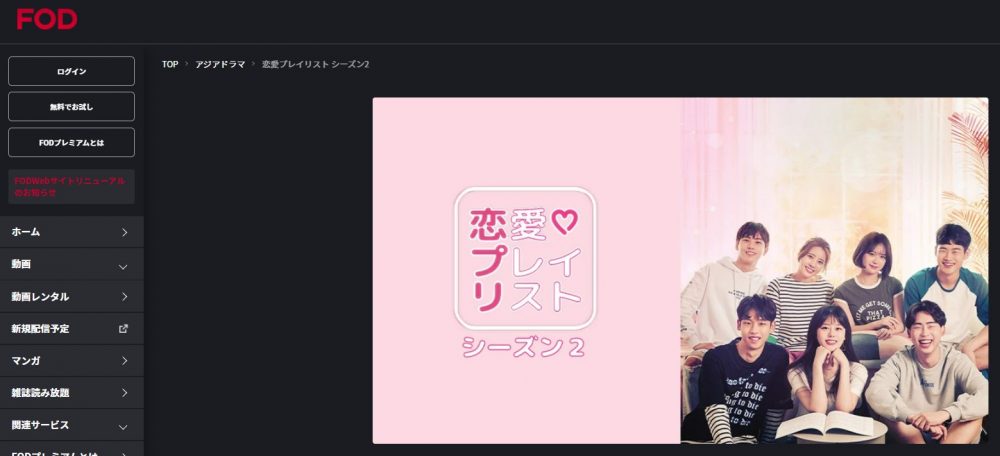Open 新規配信予定 in the sidebar menu

[x=71, y=328]
